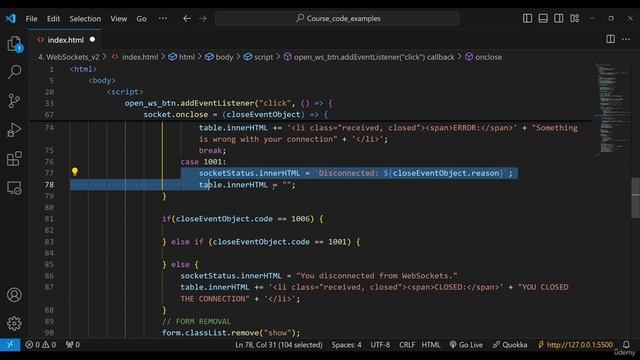Change encoding via UTF-8
Viewport: 640px width, 360px height.
[380, 345]
